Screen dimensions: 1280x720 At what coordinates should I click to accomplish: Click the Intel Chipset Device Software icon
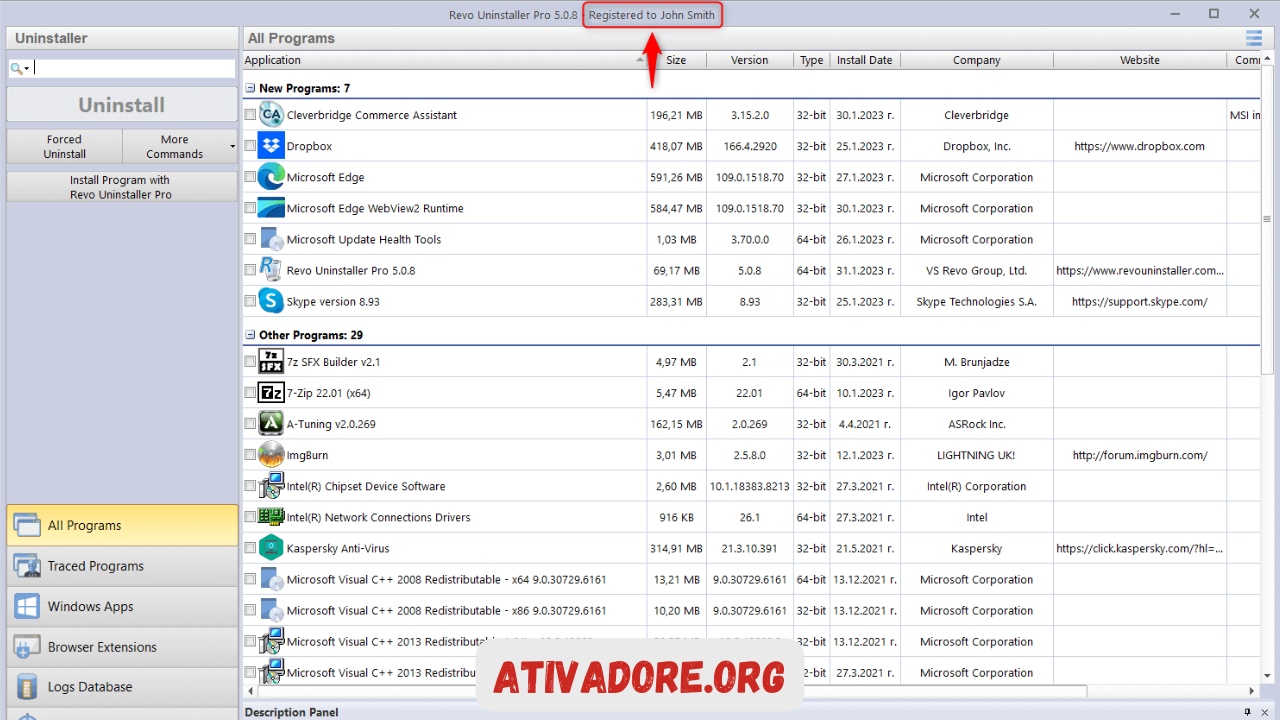(271, 486)
